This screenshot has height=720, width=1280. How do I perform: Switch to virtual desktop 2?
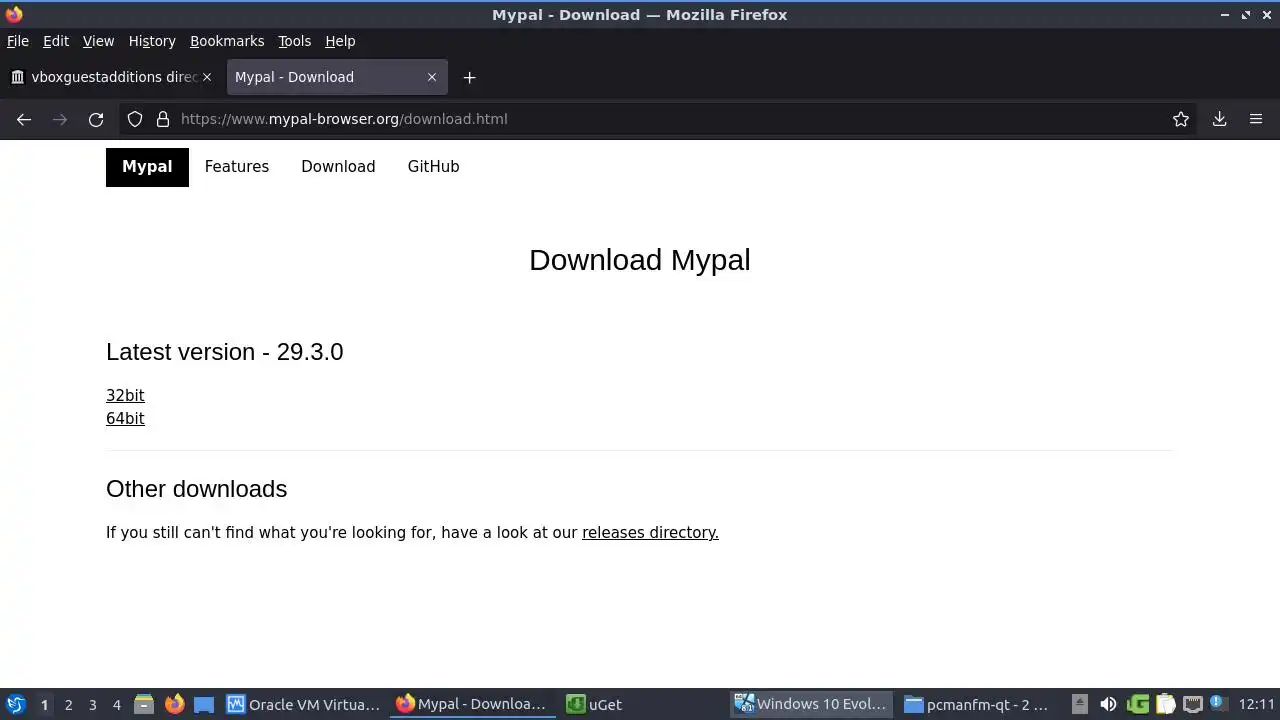68,705
